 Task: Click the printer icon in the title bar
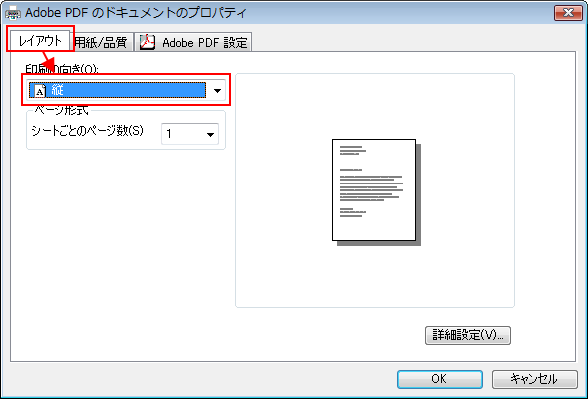[13, 14]
